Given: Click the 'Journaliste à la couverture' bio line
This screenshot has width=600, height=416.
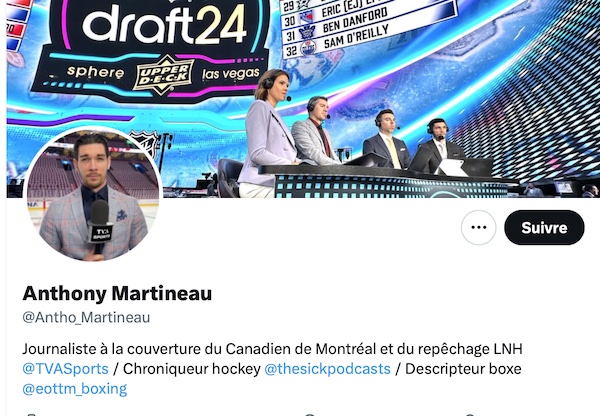Looking at the screenshot, I should pyautogui.click(x=272, y=349).
